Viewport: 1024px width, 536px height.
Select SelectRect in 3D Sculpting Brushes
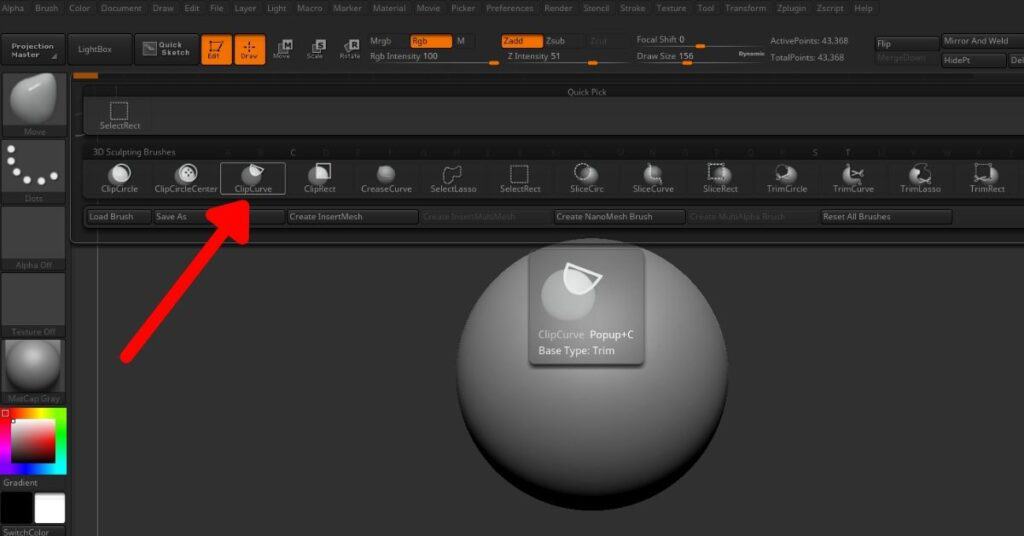tap(520, 178)
